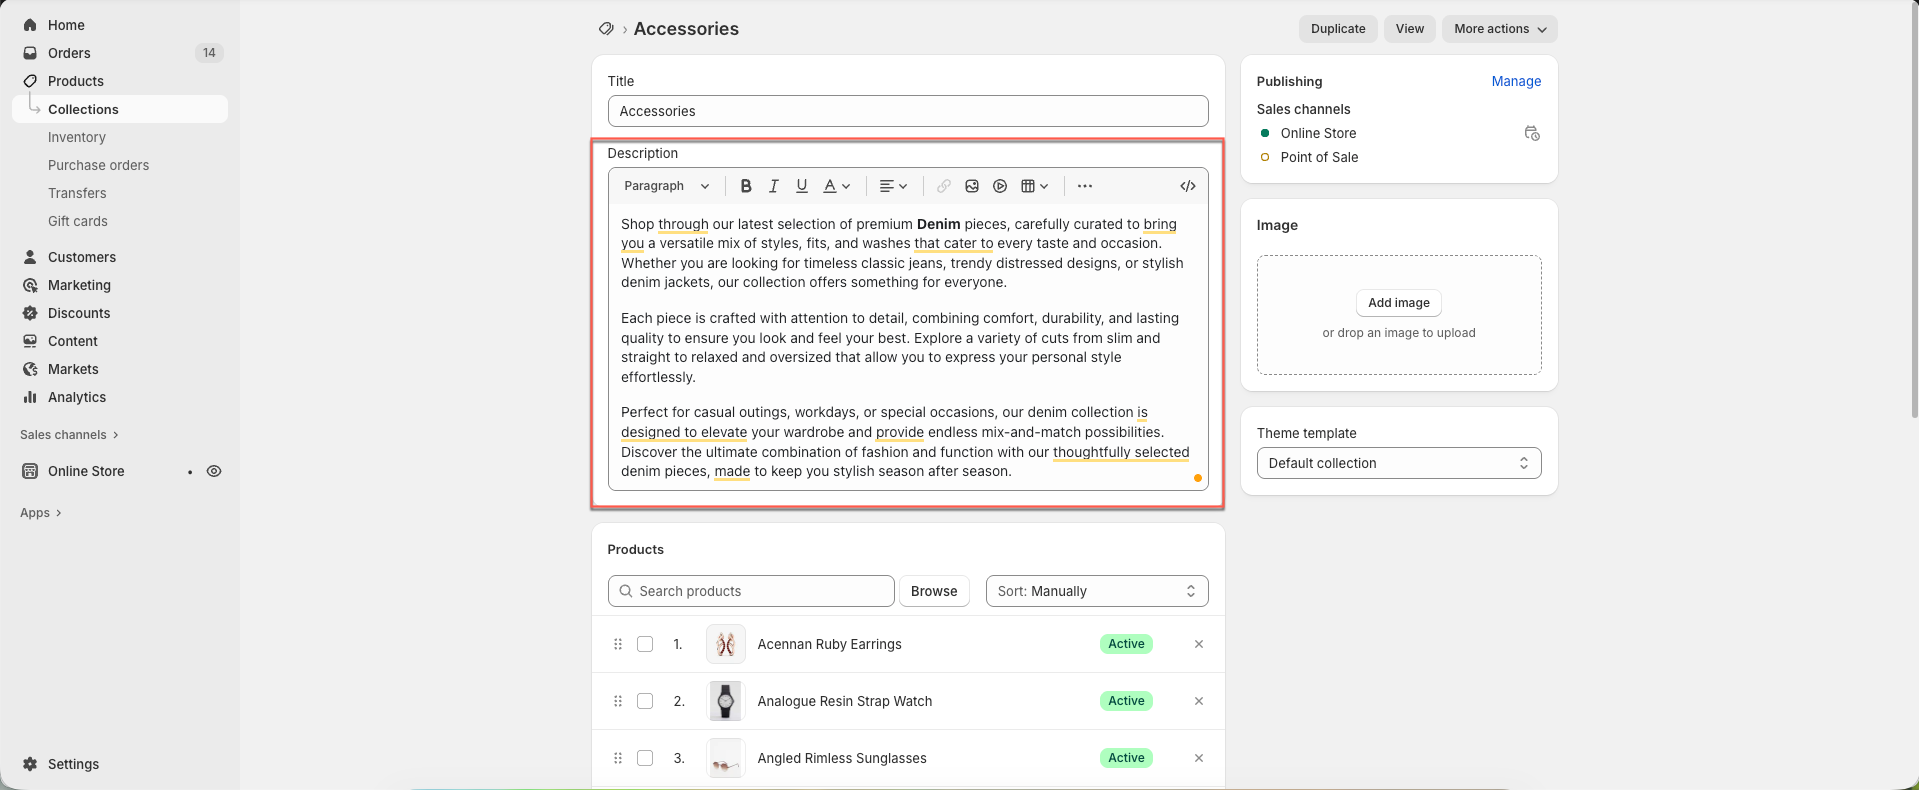Check the Acennan Ruby Earrings checkbox
This screenshot has width=1919, height=790.
click(645, 644)
